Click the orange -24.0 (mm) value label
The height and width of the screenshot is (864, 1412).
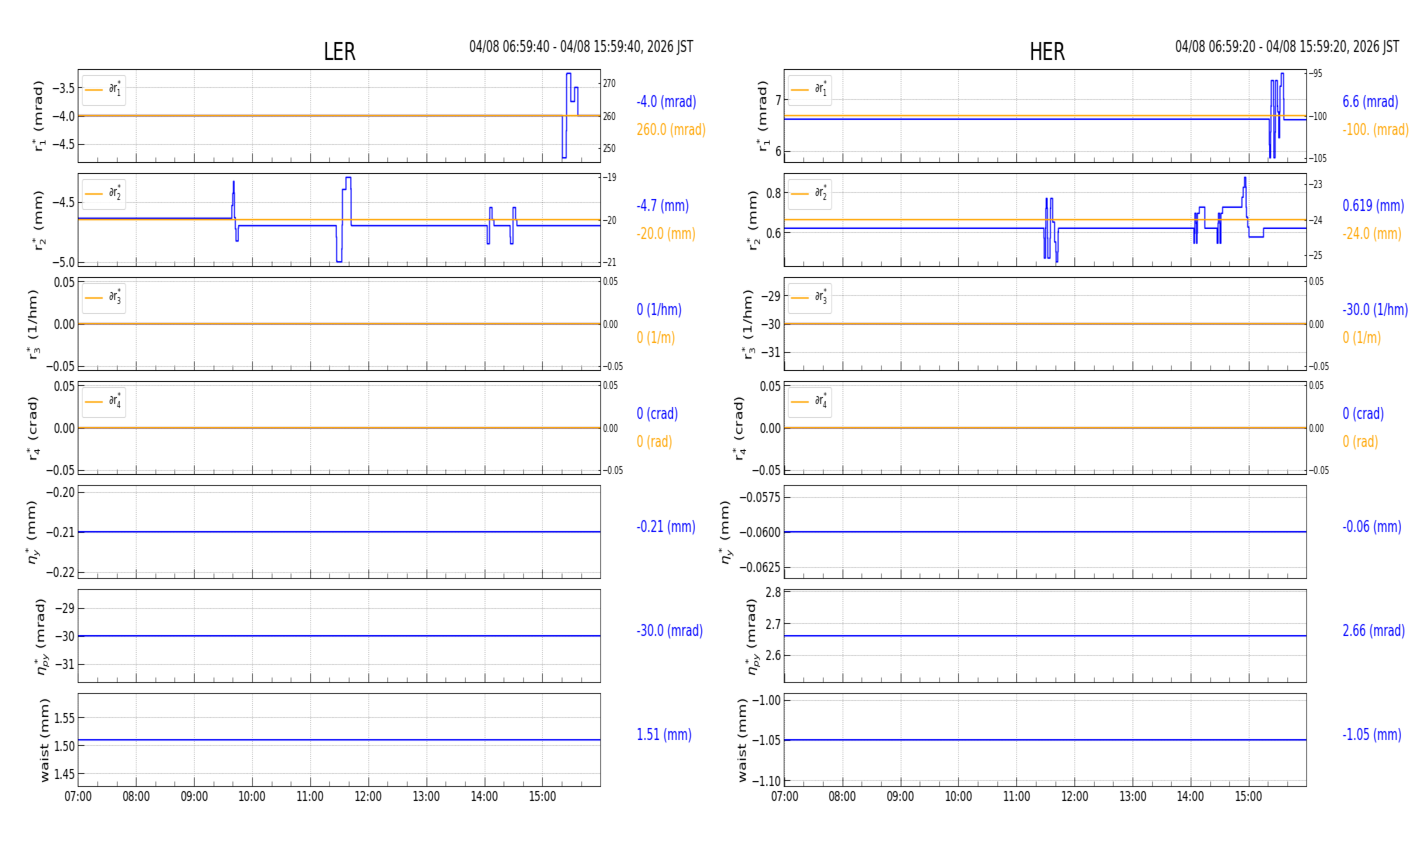pos(1371,234)
